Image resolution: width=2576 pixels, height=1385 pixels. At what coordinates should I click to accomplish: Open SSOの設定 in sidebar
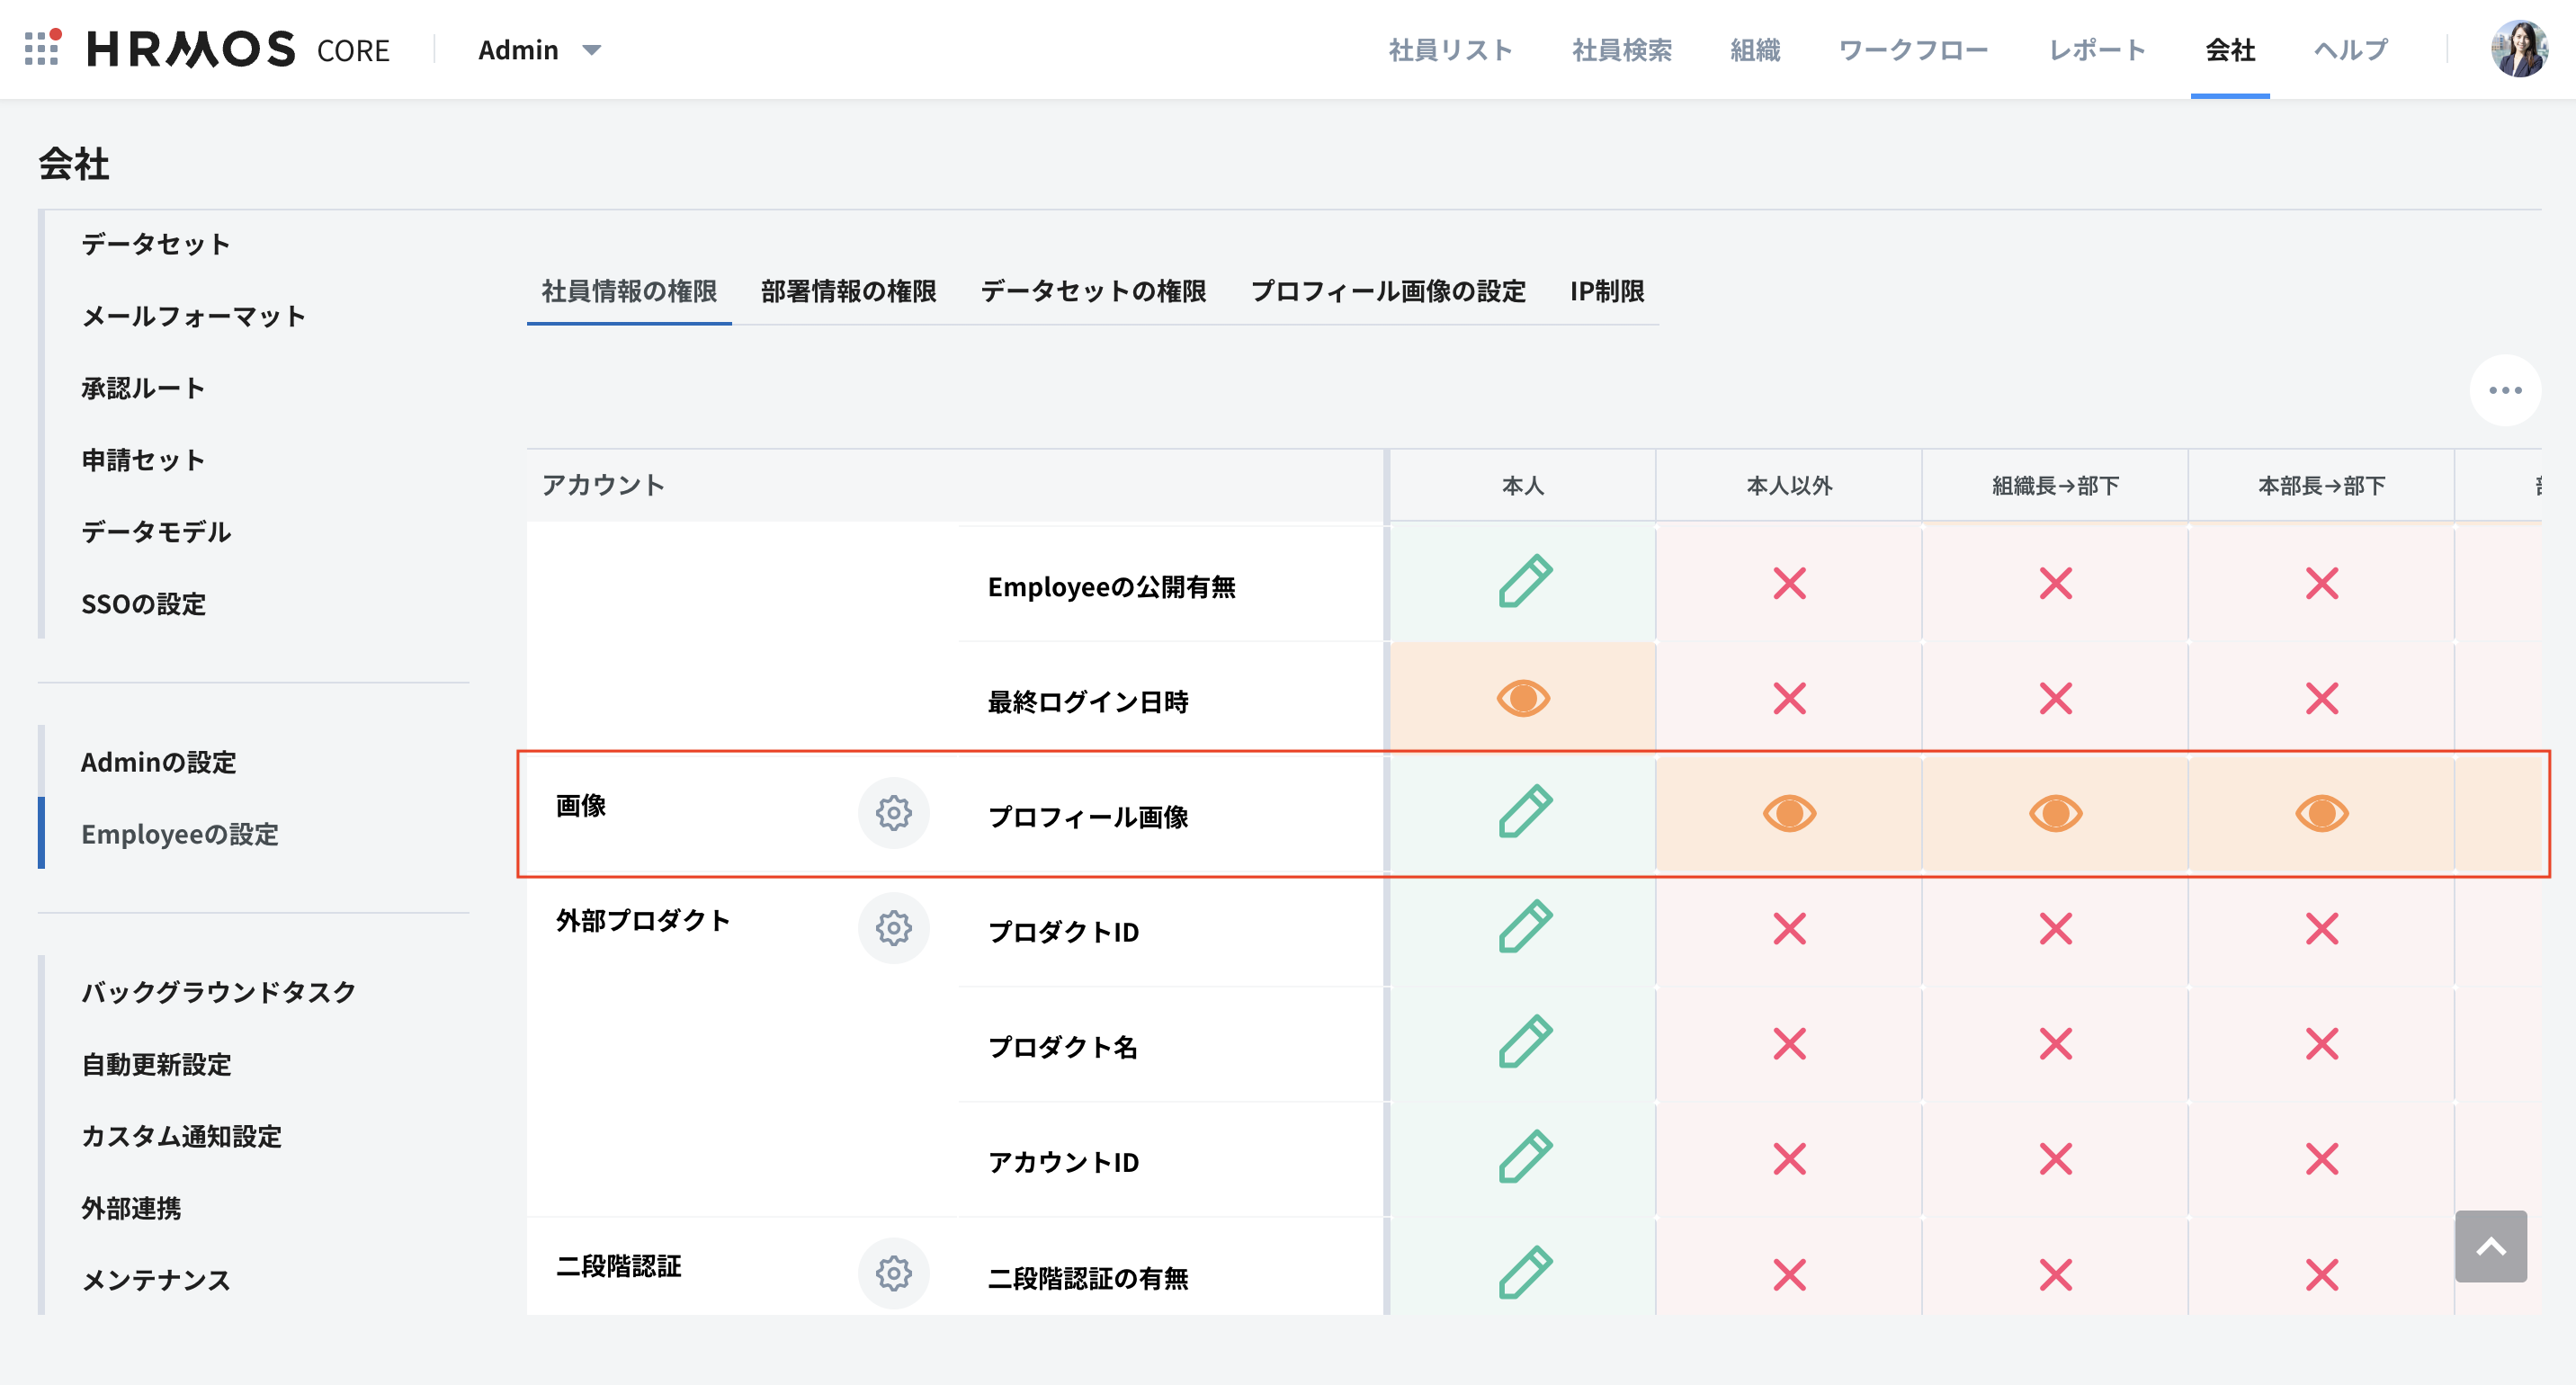point(143,604)
